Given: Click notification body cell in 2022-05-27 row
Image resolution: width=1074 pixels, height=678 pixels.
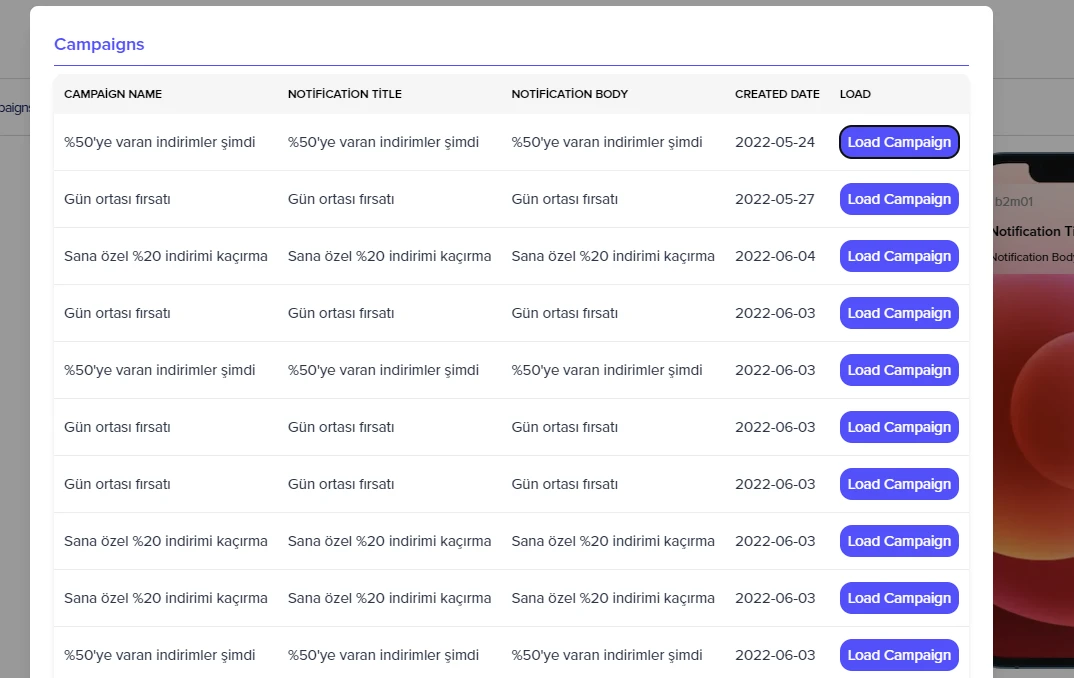Looking at the screenshot, I should 564,199.
